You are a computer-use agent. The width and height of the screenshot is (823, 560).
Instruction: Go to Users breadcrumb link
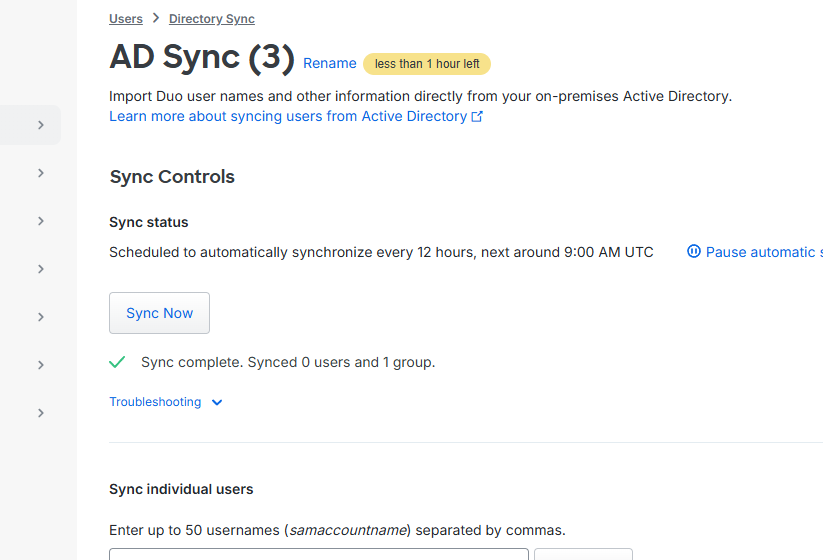click(125, 19)
